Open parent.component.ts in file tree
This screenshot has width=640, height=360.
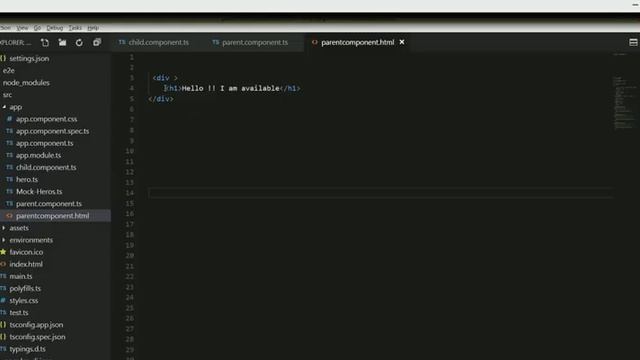(49, 204)
